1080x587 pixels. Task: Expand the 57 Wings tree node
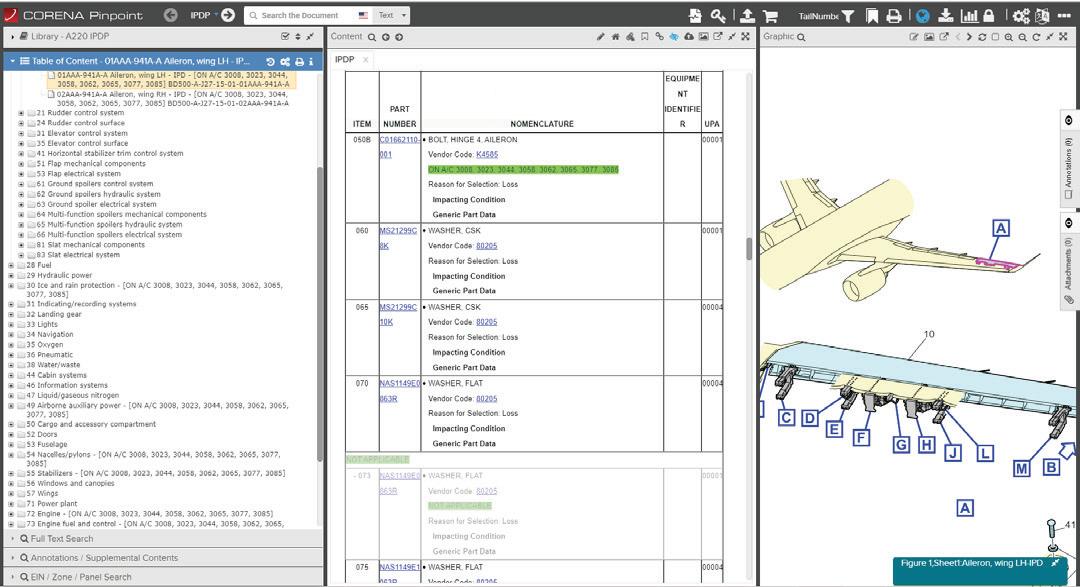[11, 494]
